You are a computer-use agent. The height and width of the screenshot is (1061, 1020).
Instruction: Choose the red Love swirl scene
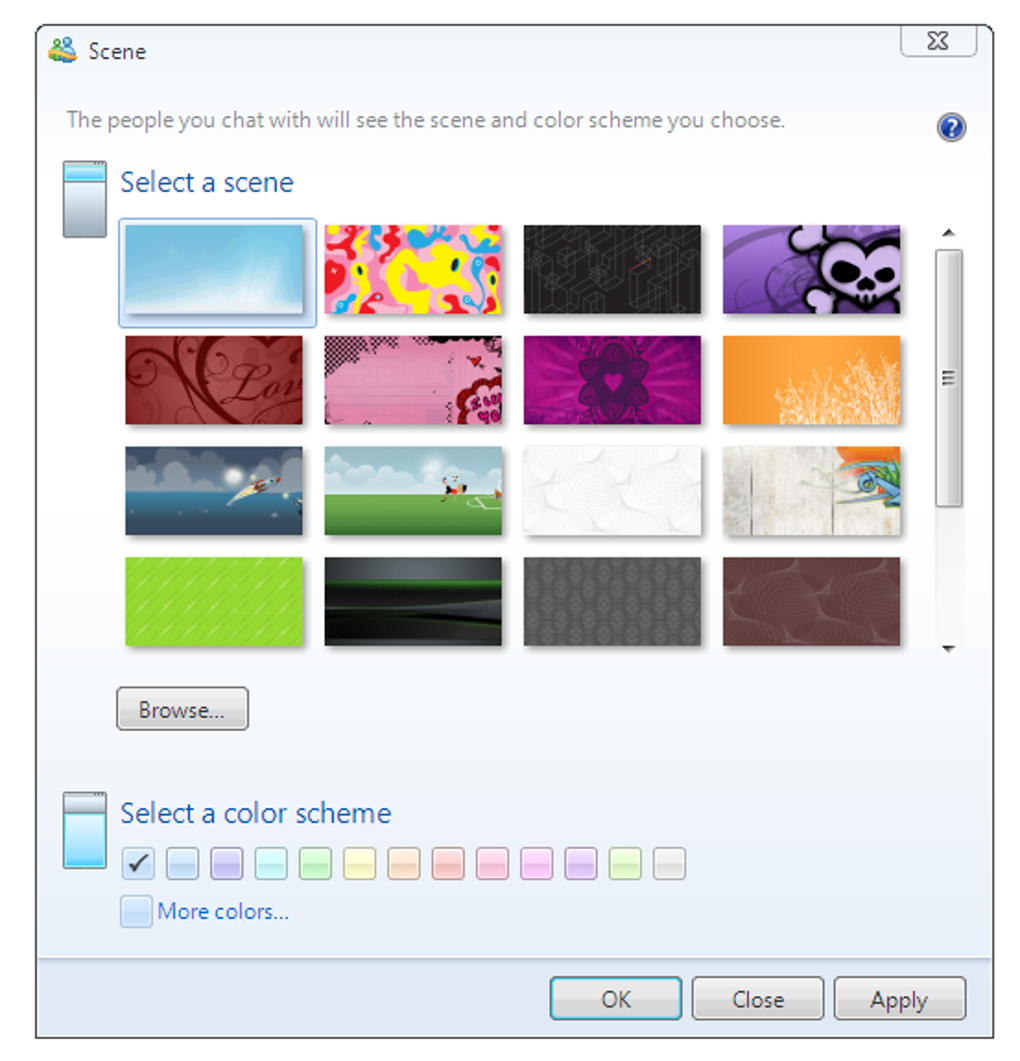[x=214, y=380]
